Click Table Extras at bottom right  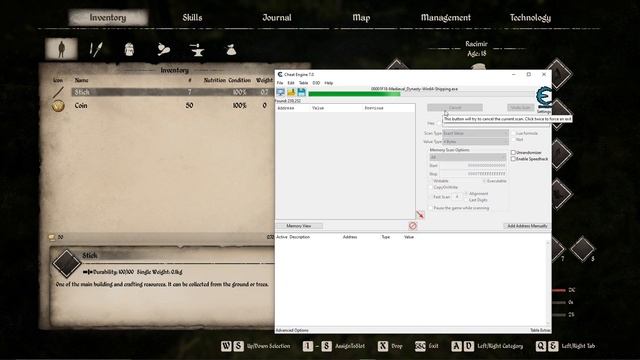pos(540,330)
